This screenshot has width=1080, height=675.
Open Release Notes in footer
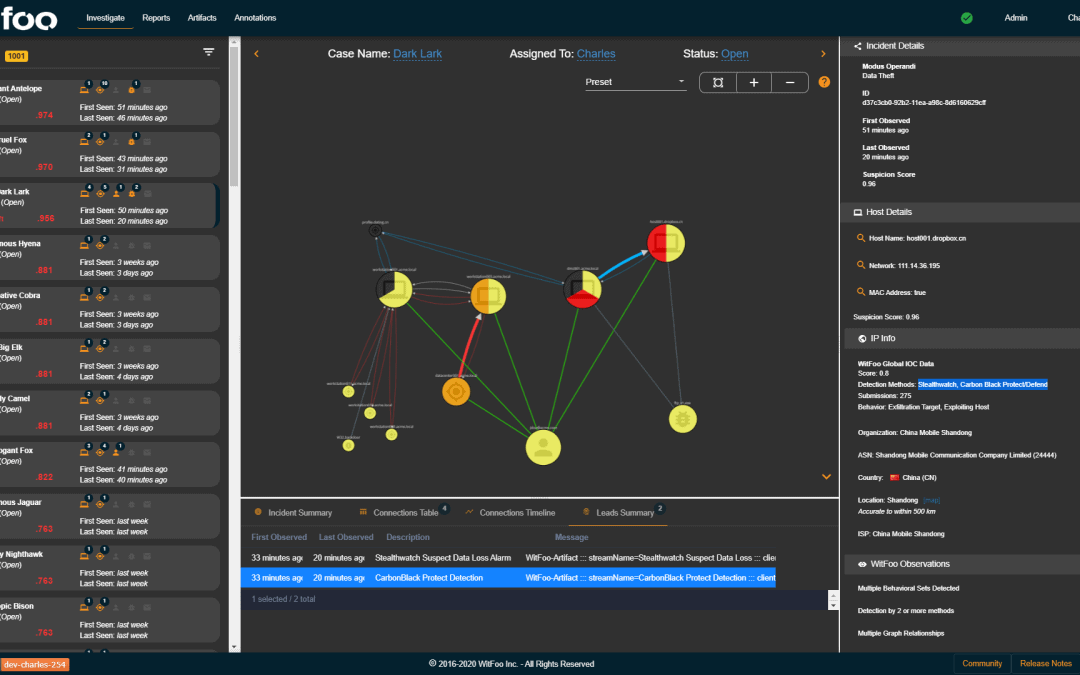click(x=1046, y=663)
